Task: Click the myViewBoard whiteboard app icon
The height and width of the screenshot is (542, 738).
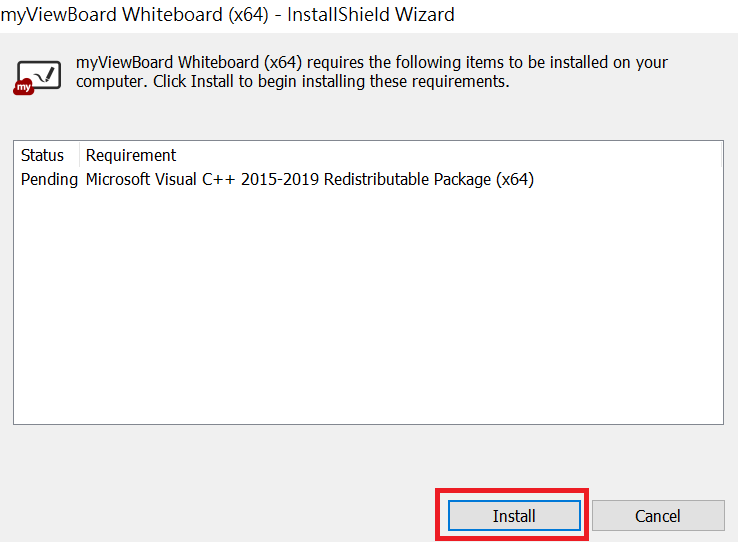Action: (x=37, y=77)
